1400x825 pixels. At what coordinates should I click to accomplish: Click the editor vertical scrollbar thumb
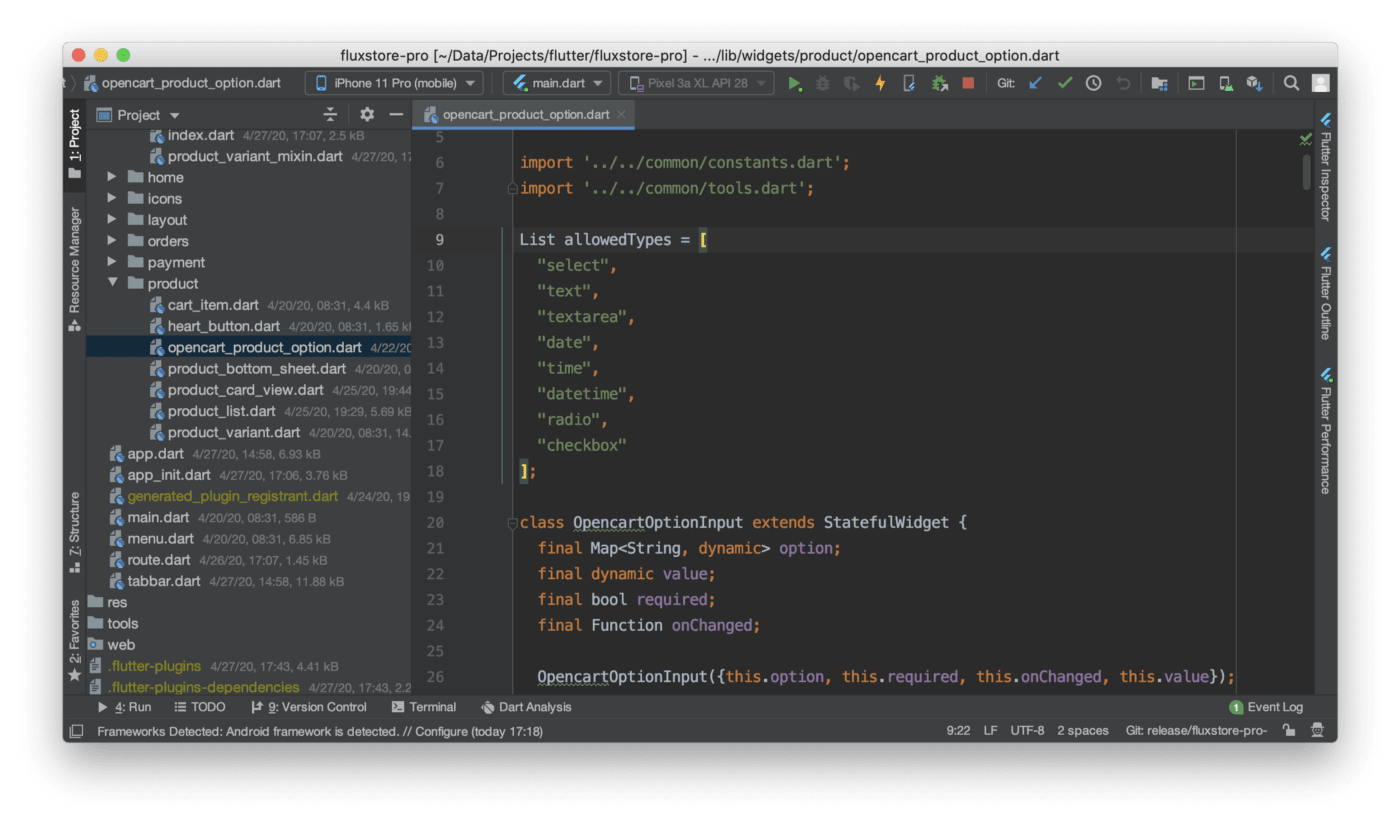(x=1306, y=170)
